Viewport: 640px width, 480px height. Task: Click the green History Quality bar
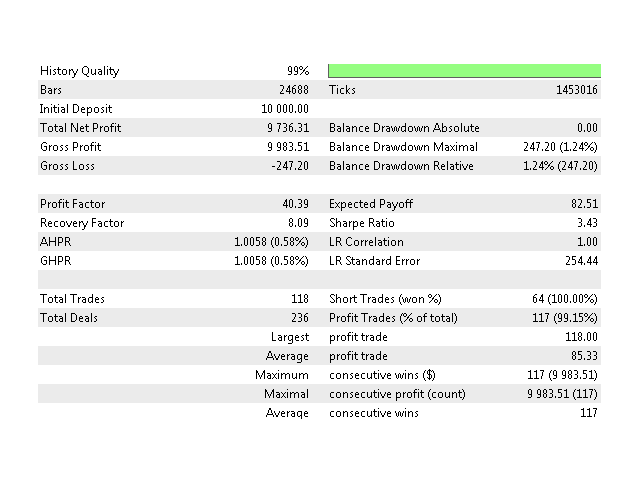click(464, 71)
